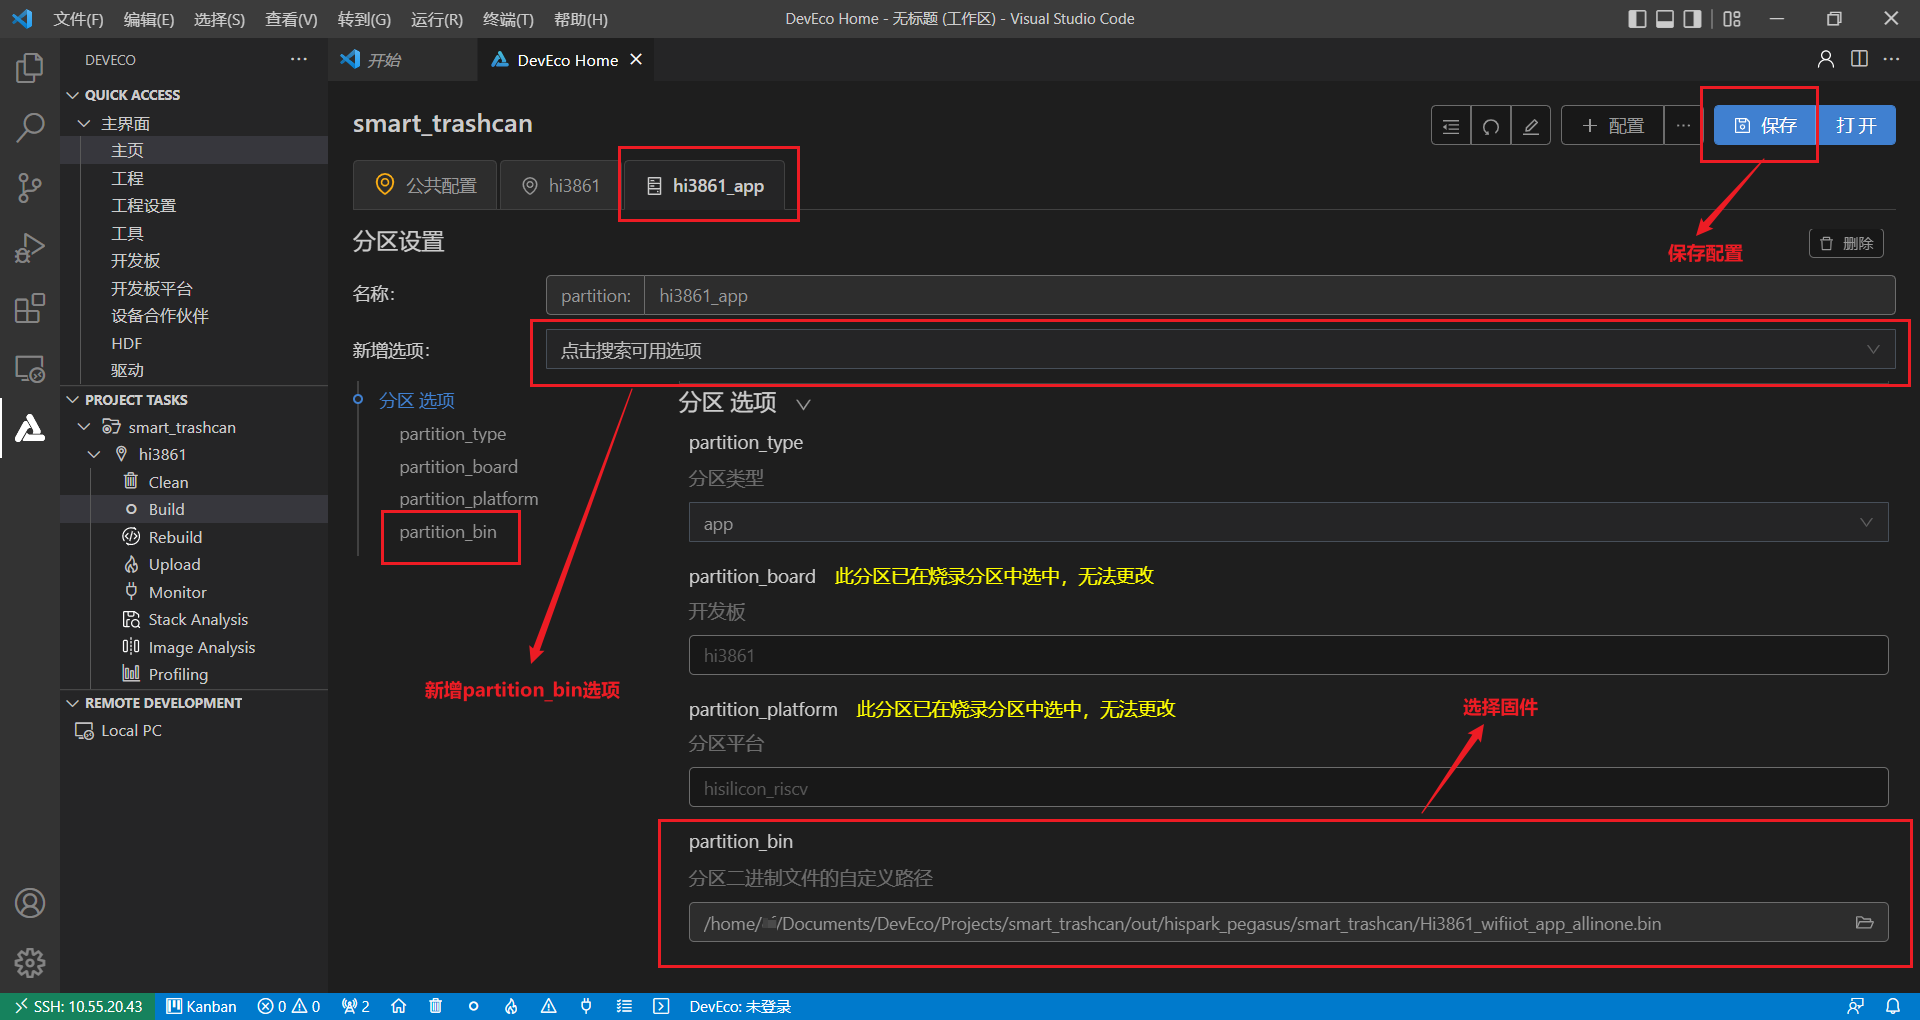Toggle the bottom panel layout button
The height and width of the screenshot is (1020, 1920).
pos(1665,19)
